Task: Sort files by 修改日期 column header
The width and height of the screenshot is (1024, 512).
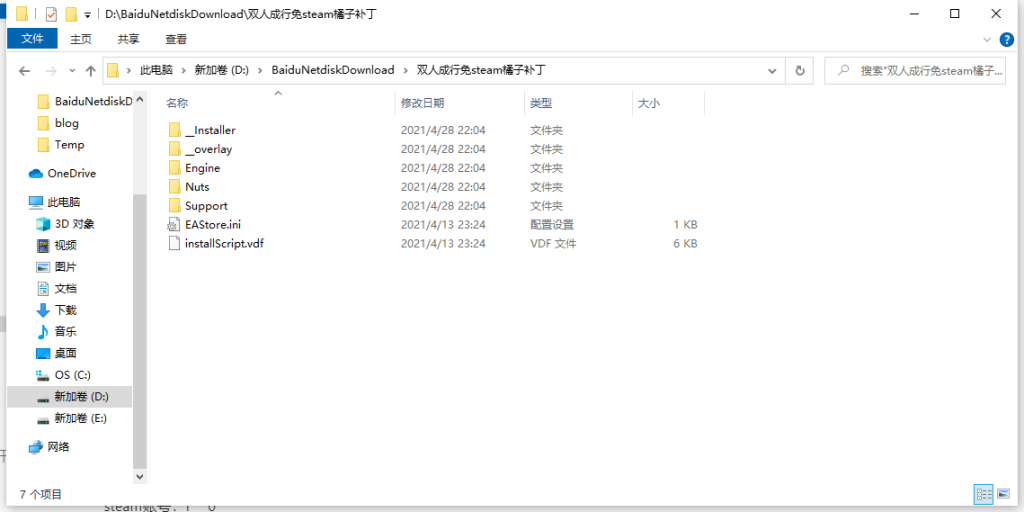Action: pyautogui.click(x=423, y=103)
